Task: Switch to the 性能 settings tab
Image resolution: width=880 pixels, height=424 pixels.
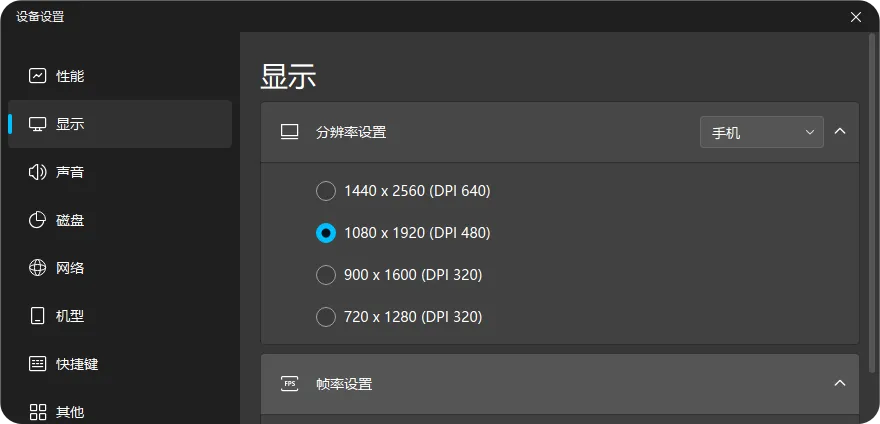Action: click(x=70, y=76)
